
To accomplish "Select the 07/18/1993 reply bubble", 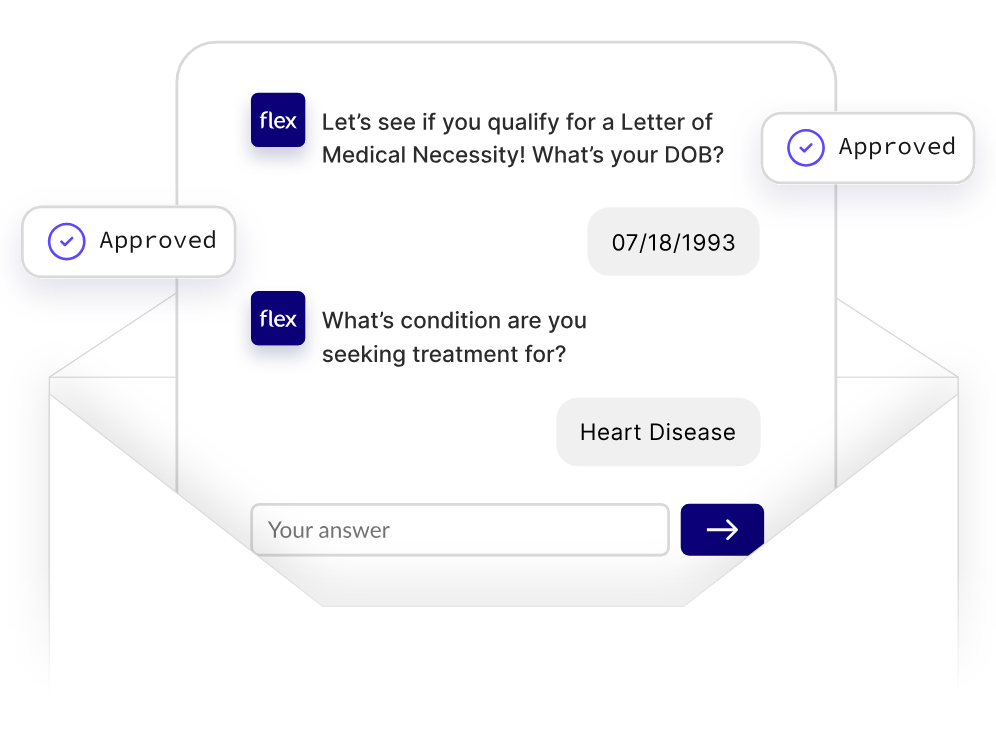I will click(x=673, y=242).
